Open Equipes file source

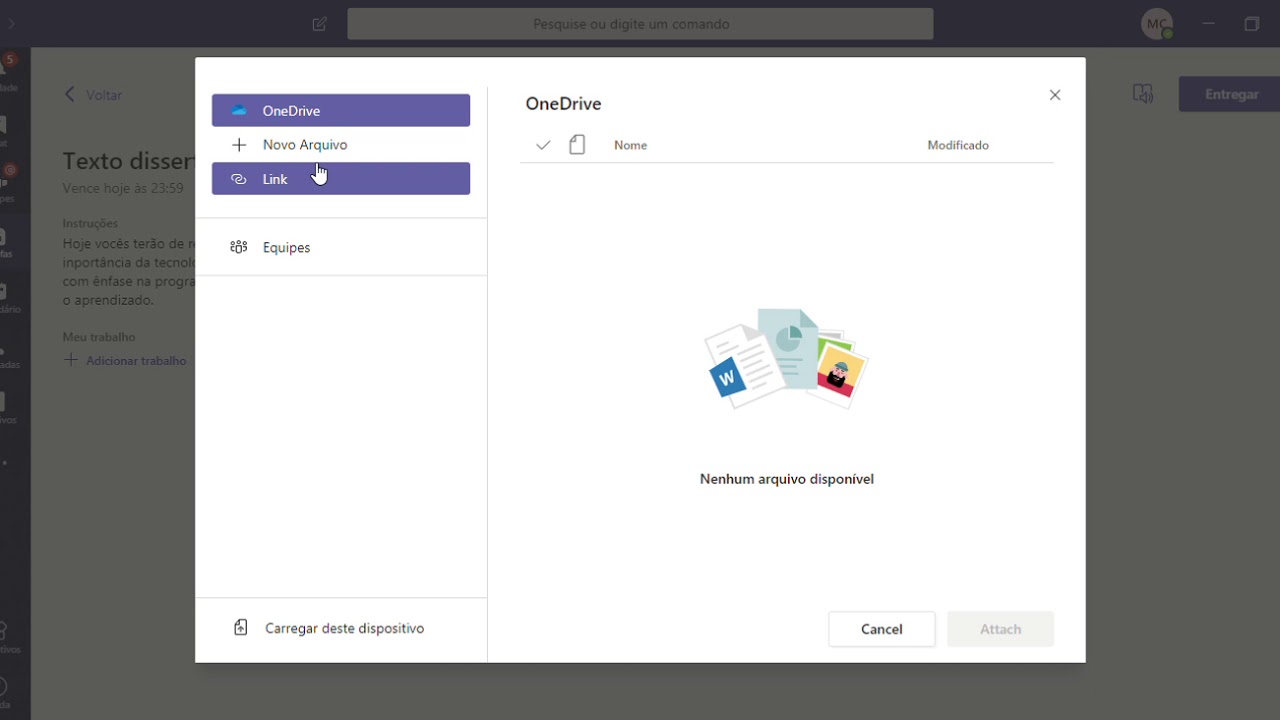[341, 247]
